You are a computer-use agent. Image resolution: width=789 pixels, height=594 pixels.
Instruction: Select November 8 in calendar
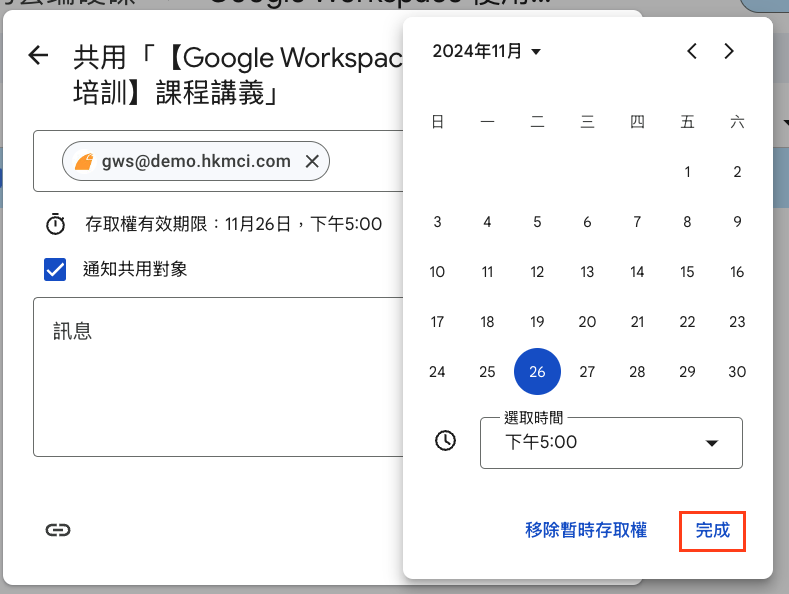pyautogui.click(x=687, y=222)
